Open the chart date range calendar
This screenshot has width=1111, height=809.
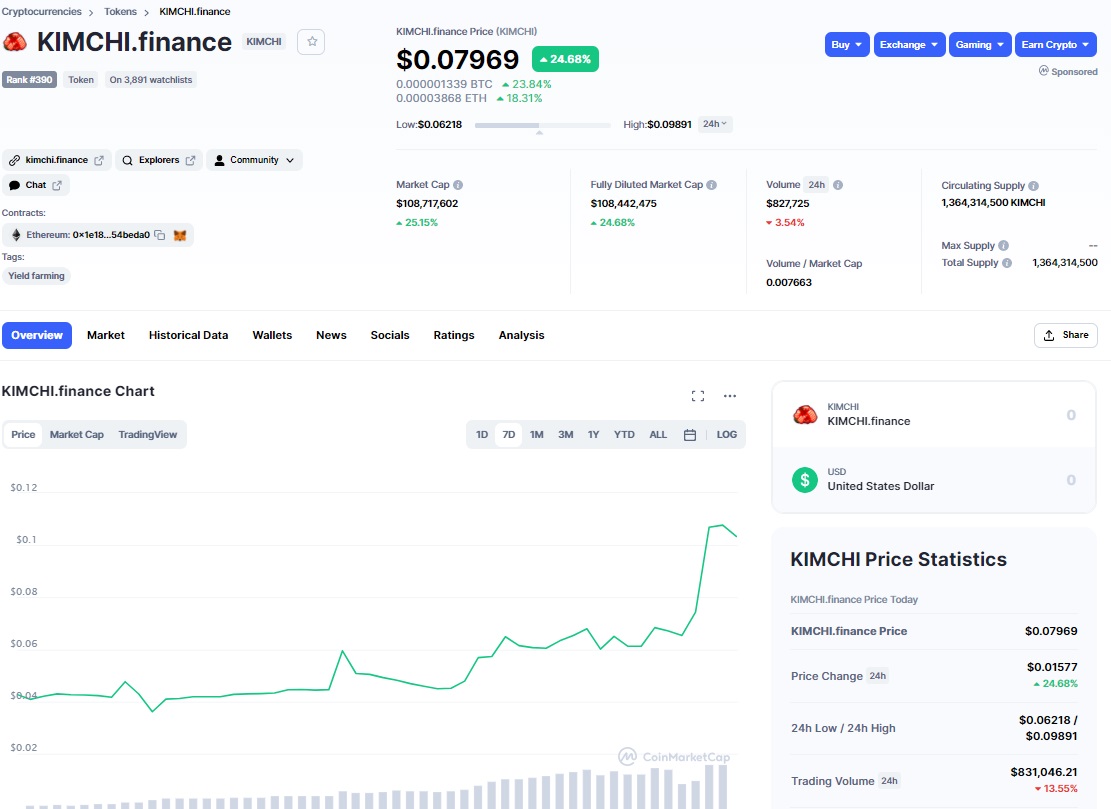tap(689, 435)
